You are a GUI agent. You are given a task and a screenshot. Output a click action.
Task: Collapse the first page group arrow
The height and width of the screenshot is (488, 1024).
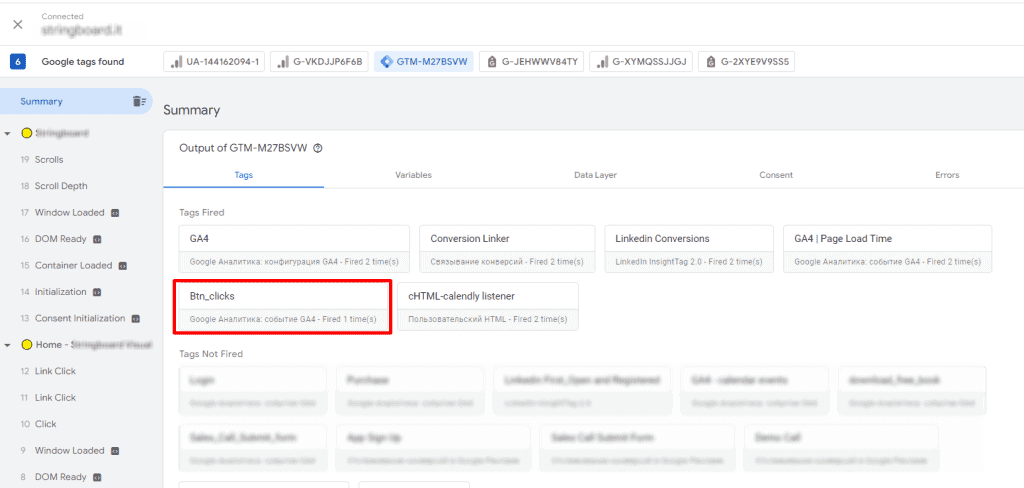[x=7, y=133]
